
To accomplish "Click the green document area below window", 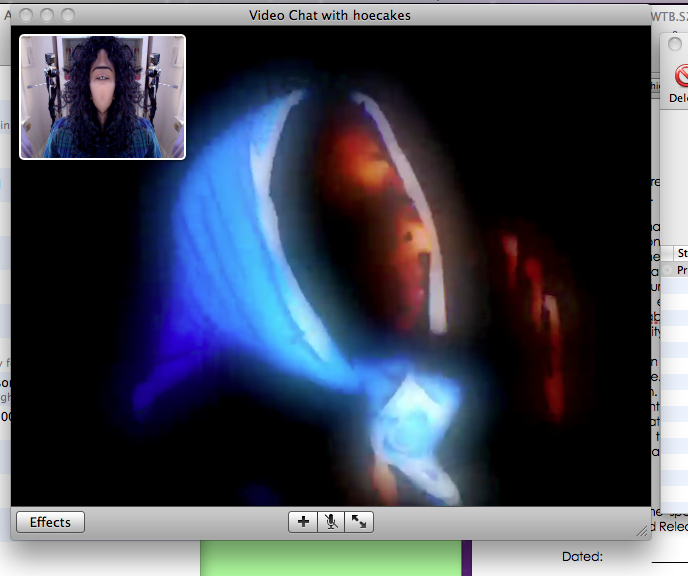I will pos(330,558).
